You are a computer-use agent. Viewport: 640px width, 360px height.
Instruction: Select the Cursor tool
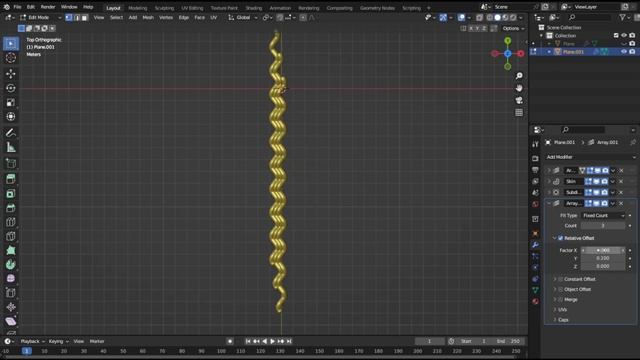tap(11, 58)
